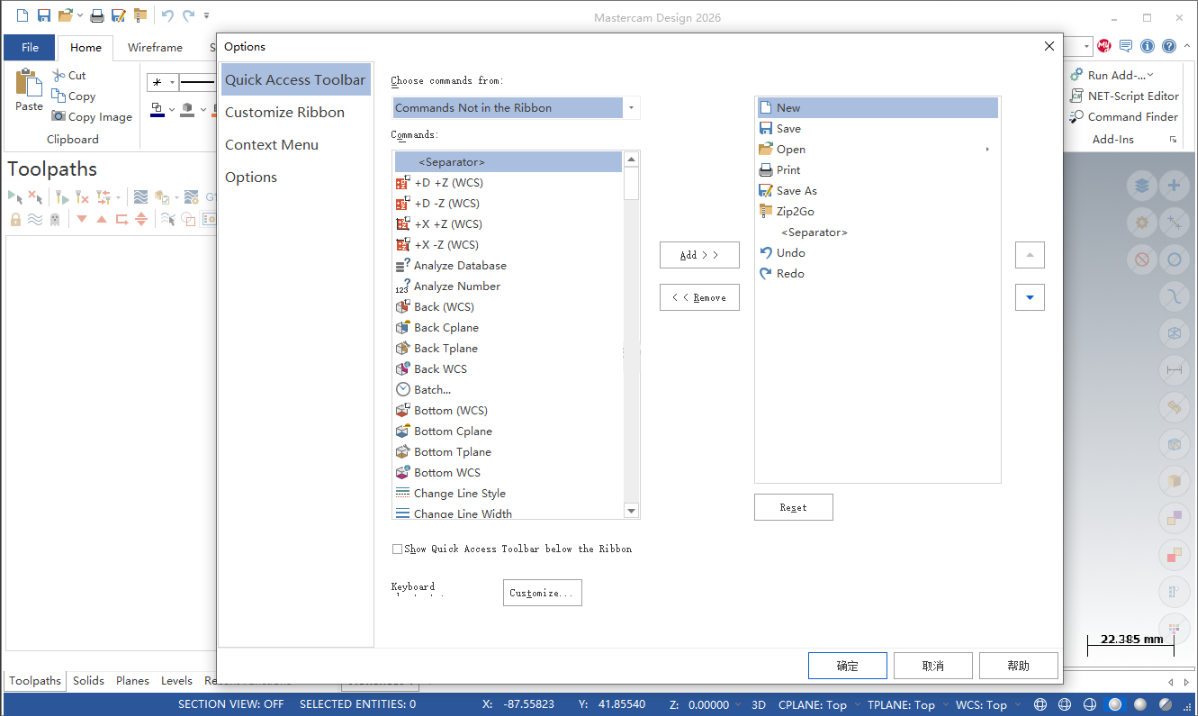
Task: Close the Options dialog with X
Action: point(1049,47)
